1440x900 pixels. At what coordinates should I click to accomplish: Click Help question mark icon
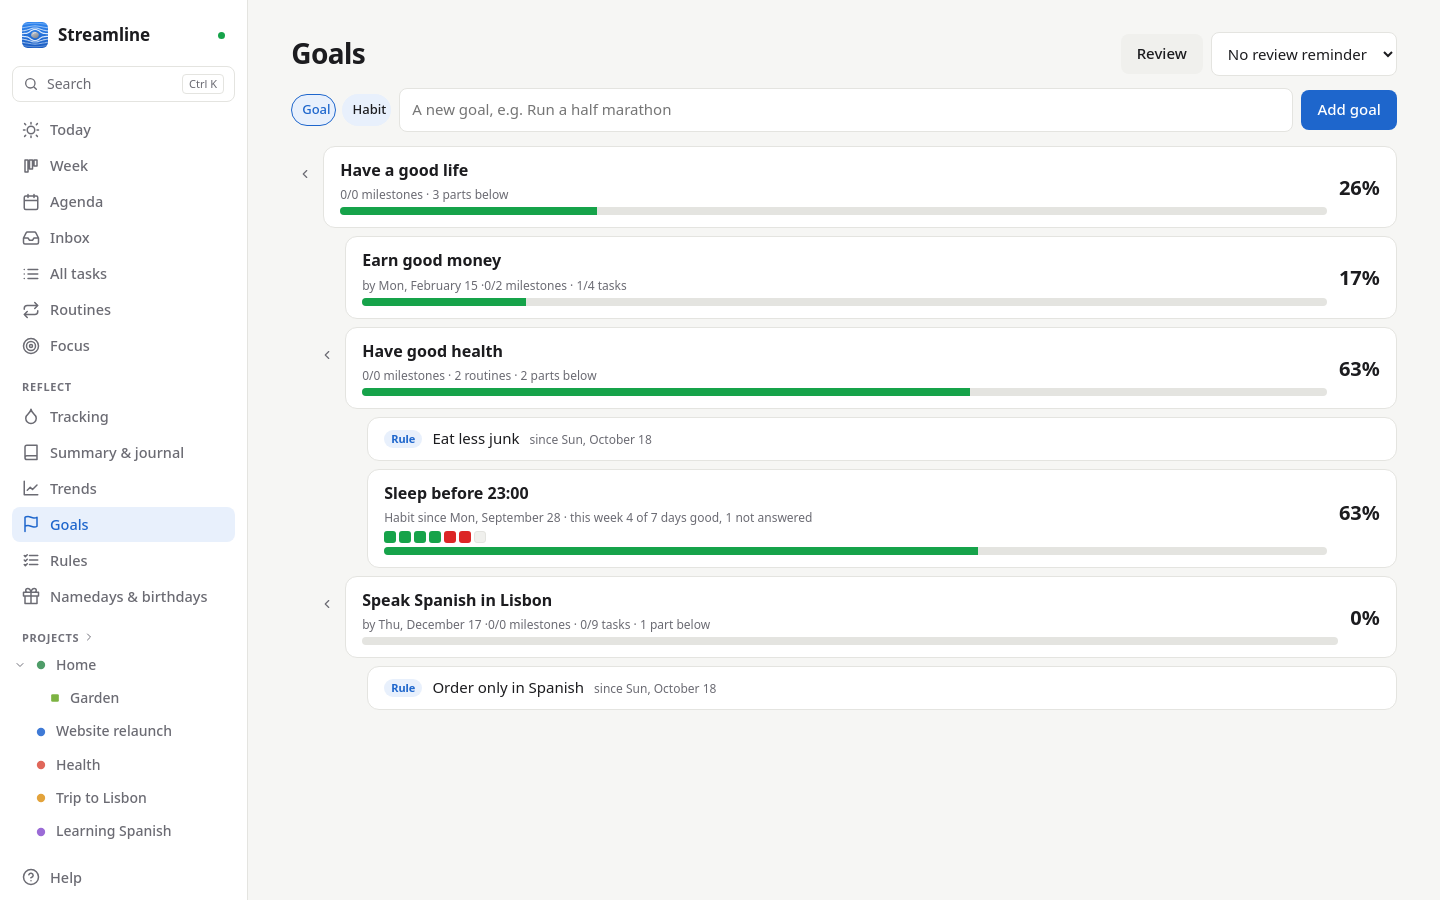tap(31, 878)
